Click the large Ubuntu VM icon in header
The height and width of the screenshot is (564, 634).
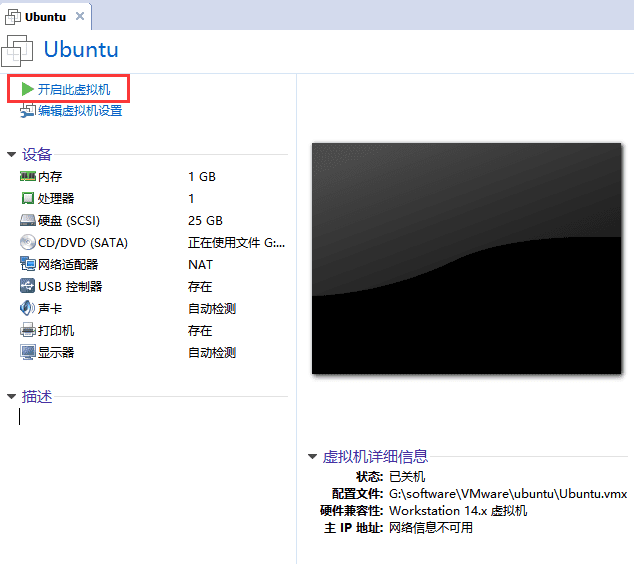(17, 51)
